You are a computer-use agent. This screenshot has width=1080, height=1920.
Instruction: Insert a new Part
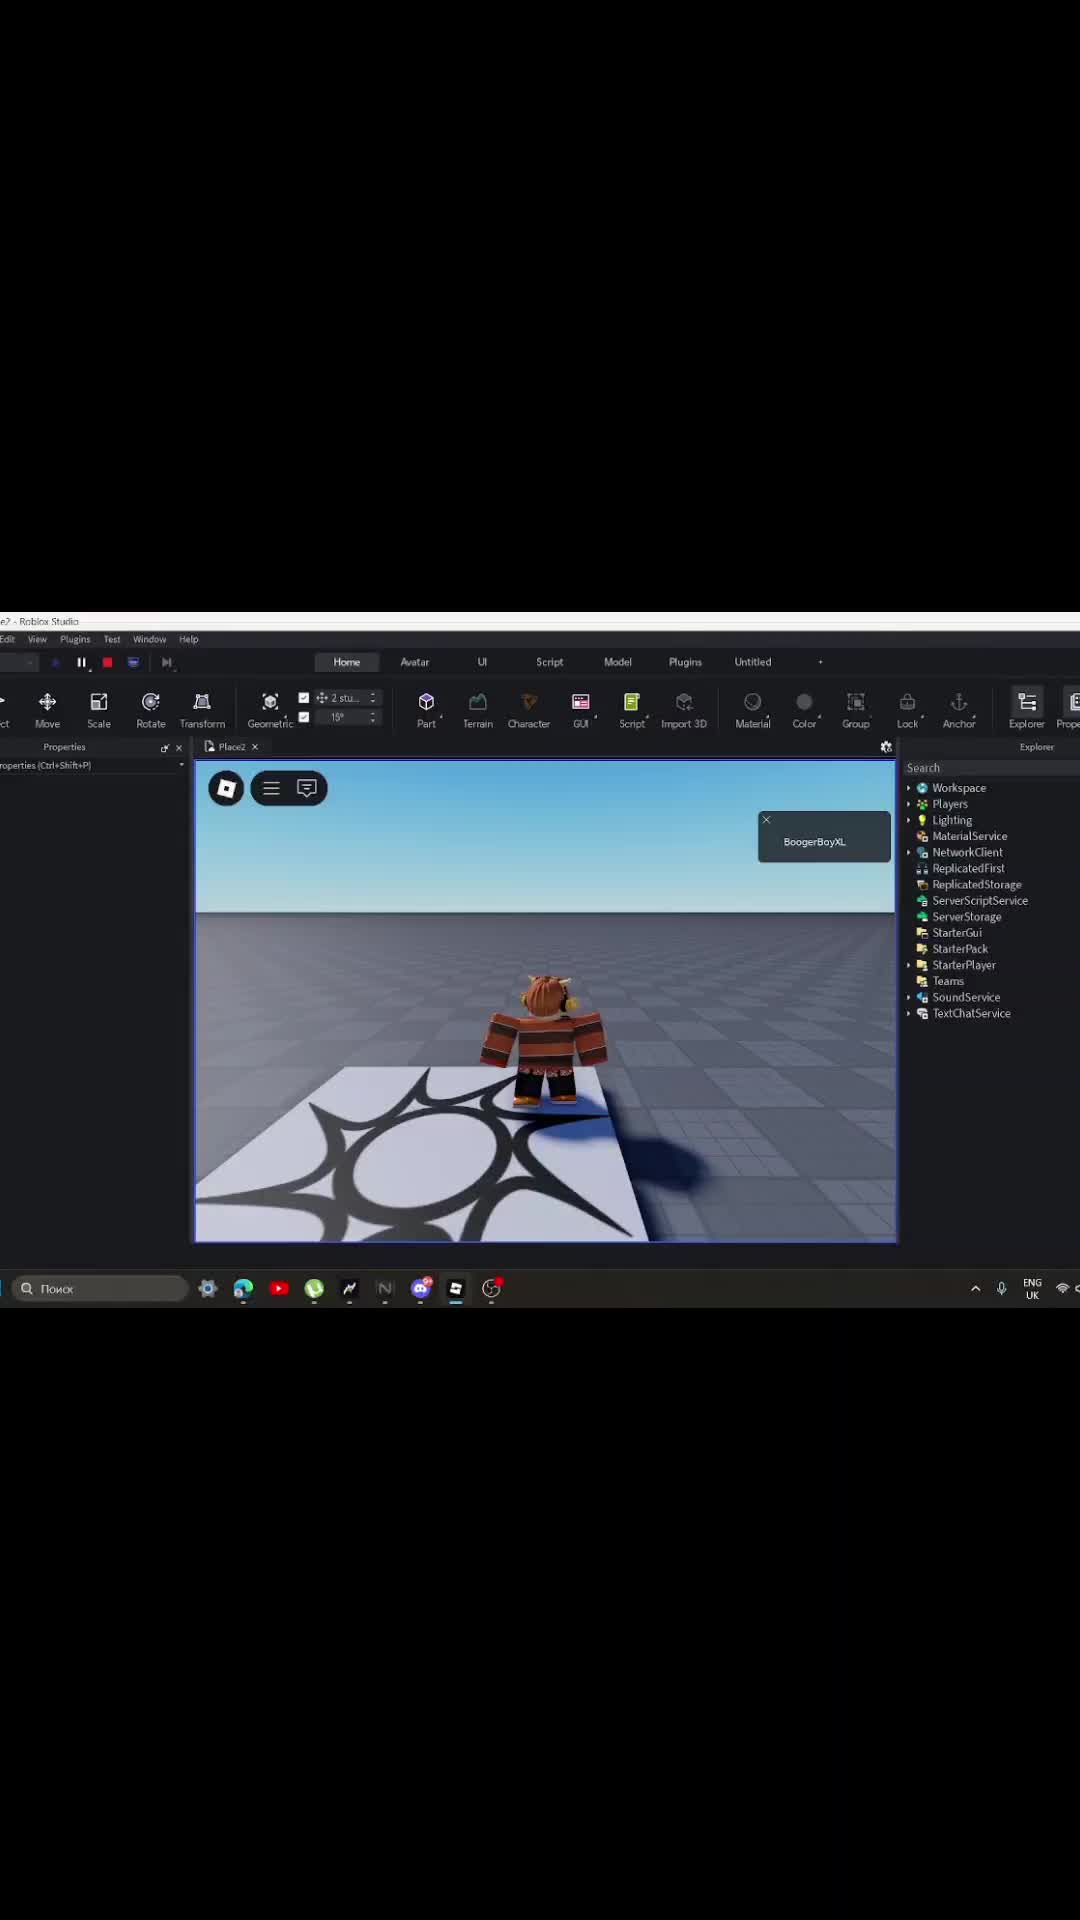coord(426,710)
